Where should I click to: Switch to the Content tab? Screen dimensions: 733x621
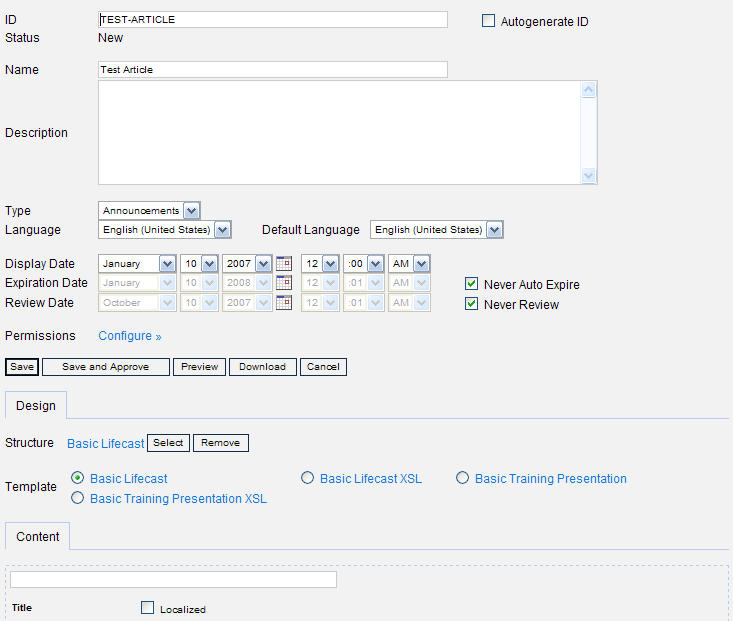click(x=37, y=536)
